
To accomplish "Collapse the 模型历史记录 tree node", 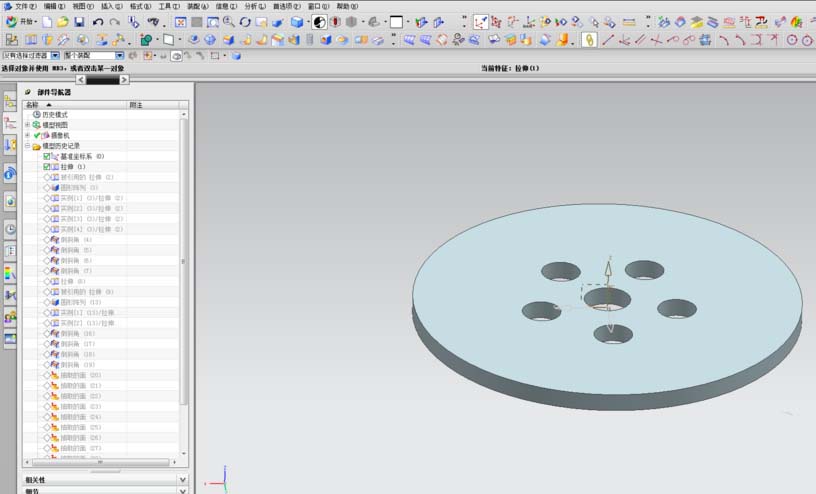I will pyautogui.click(x=28, y=146).
